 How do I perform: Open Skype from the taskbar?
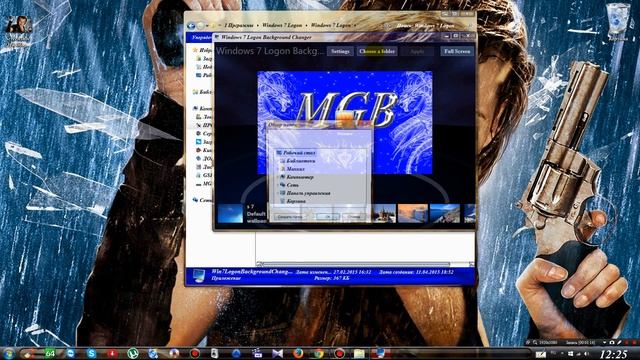click(91, 353)
